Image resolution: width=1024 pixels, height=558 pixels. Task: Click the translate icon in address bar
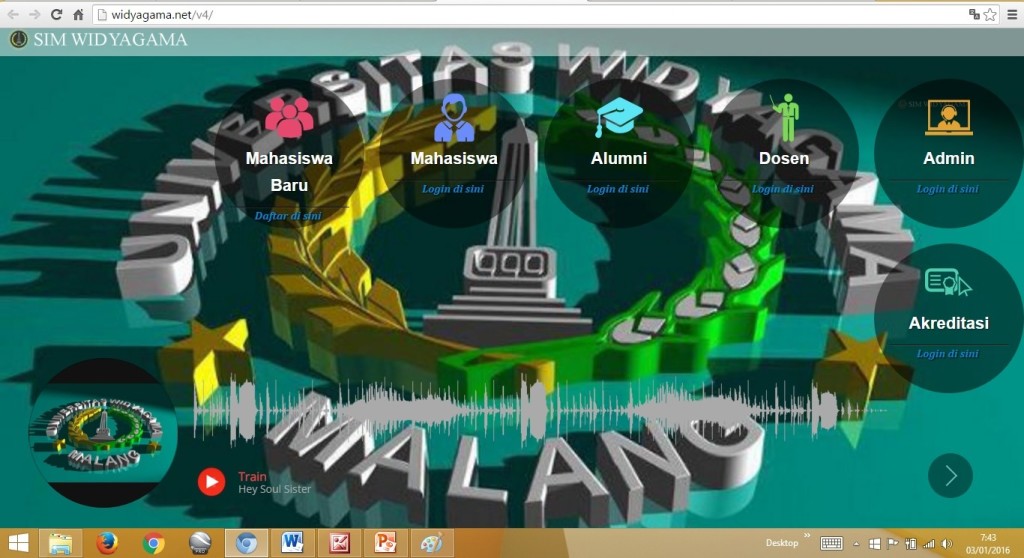point(974,14)
